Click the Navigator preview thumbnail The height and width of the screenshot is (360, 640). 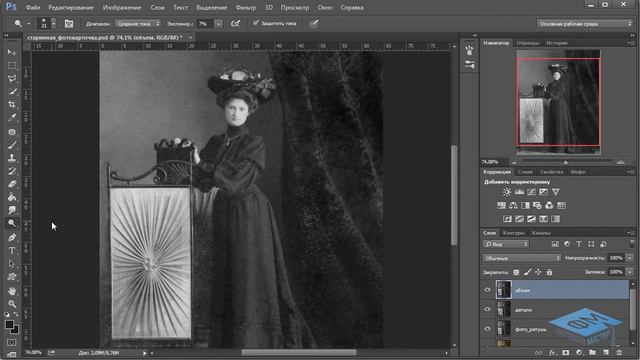558,102
